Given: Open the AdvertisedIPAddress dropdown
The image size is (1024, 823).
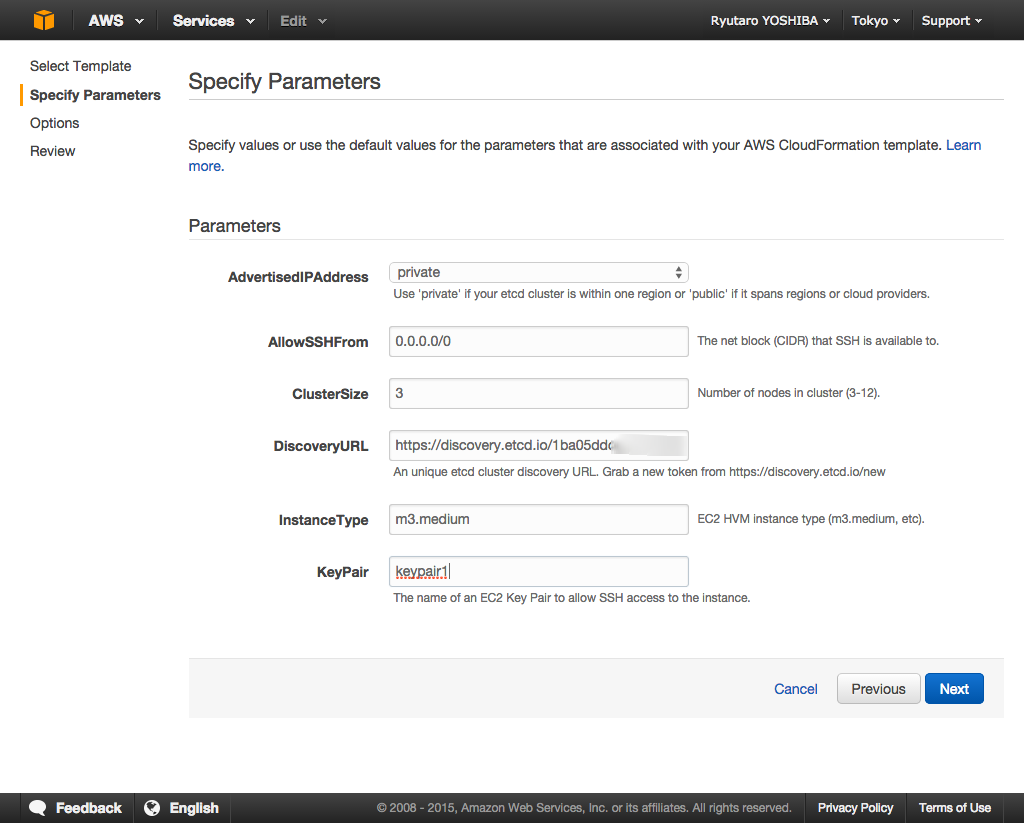Looking at the screenshot, I should 538,272.
